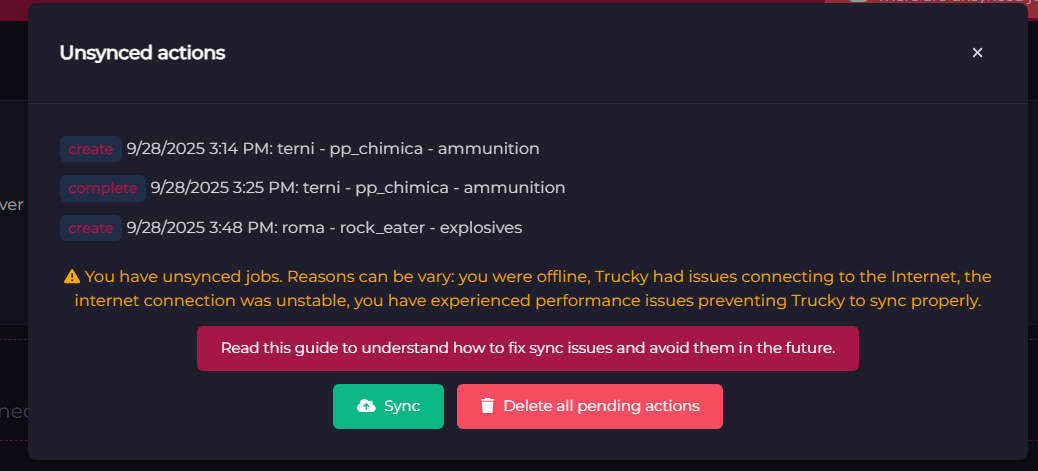Click the Unsynced actions dialog title
The height and width of the screenshot is (471, 1038).
142,53
